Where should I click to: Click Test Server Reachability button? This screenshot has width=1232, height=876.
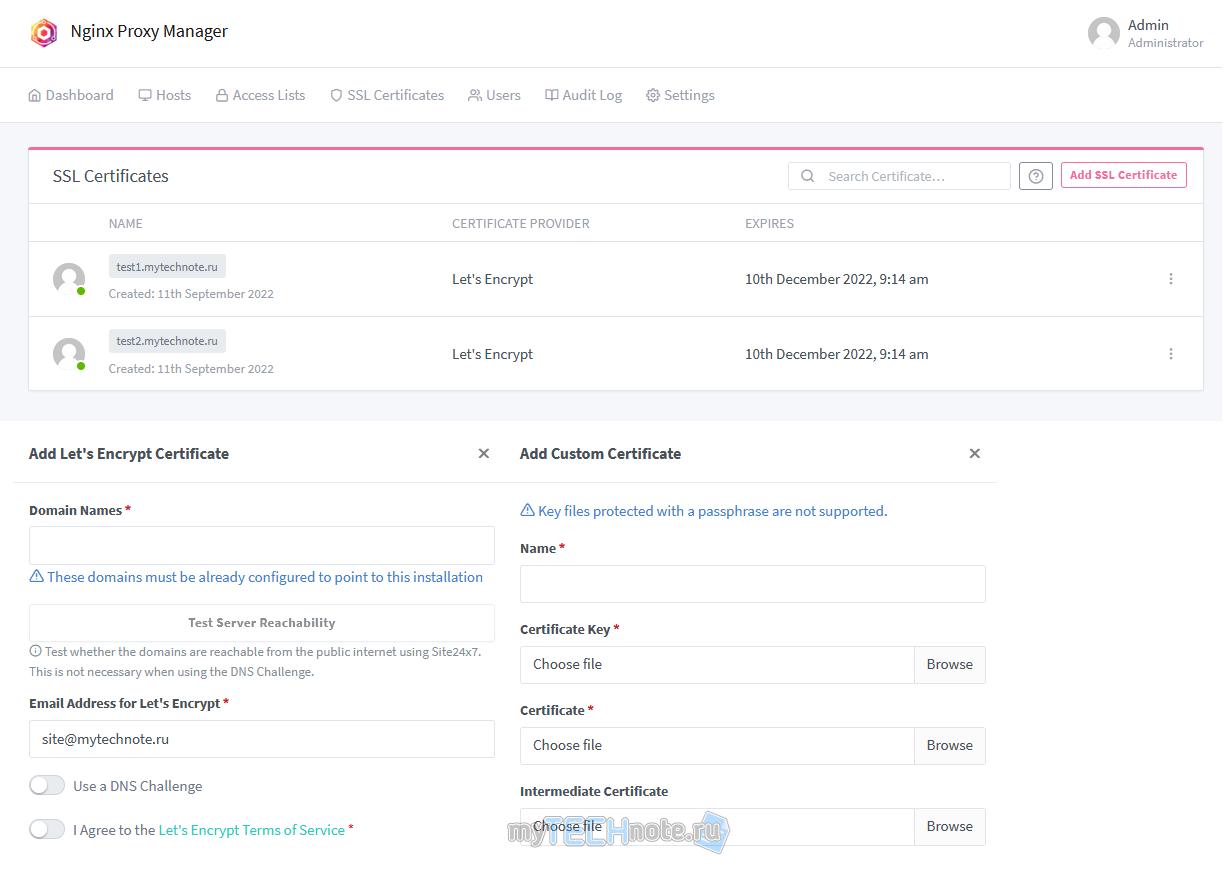tap(262, 623)
